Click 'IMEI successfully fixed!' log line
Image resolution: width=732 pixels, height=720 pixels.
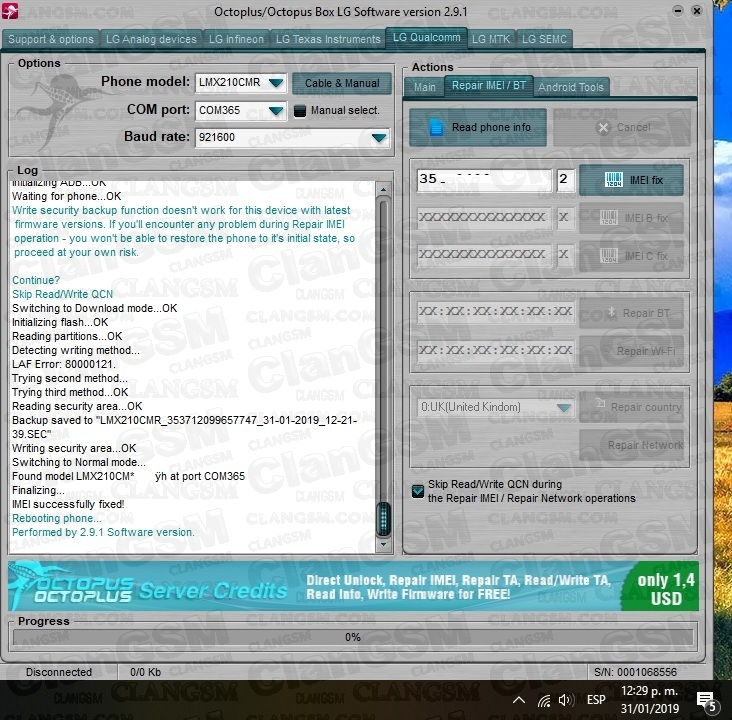point(68,504)
